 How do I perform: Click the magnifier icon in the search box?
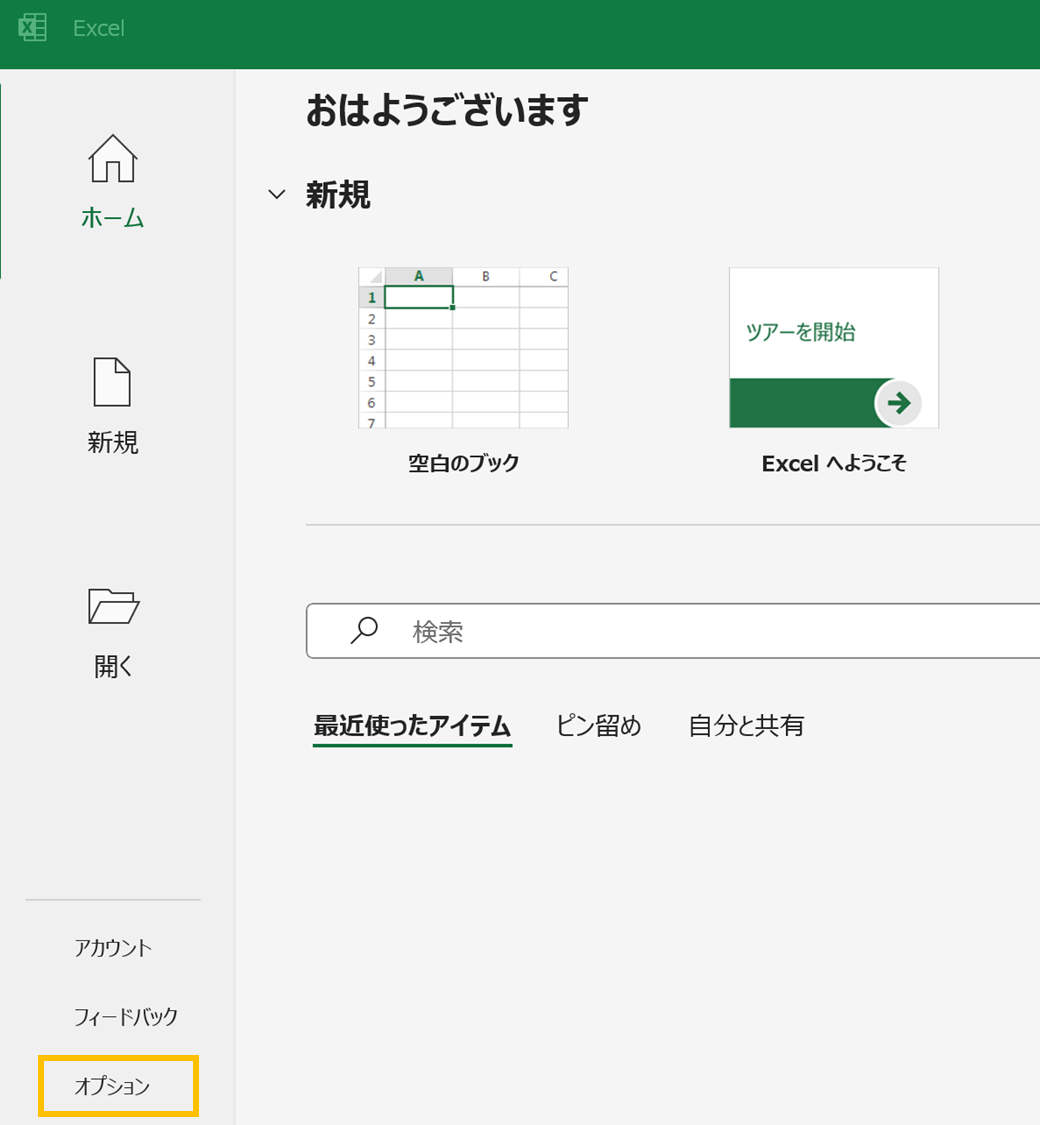coord(364,630)
